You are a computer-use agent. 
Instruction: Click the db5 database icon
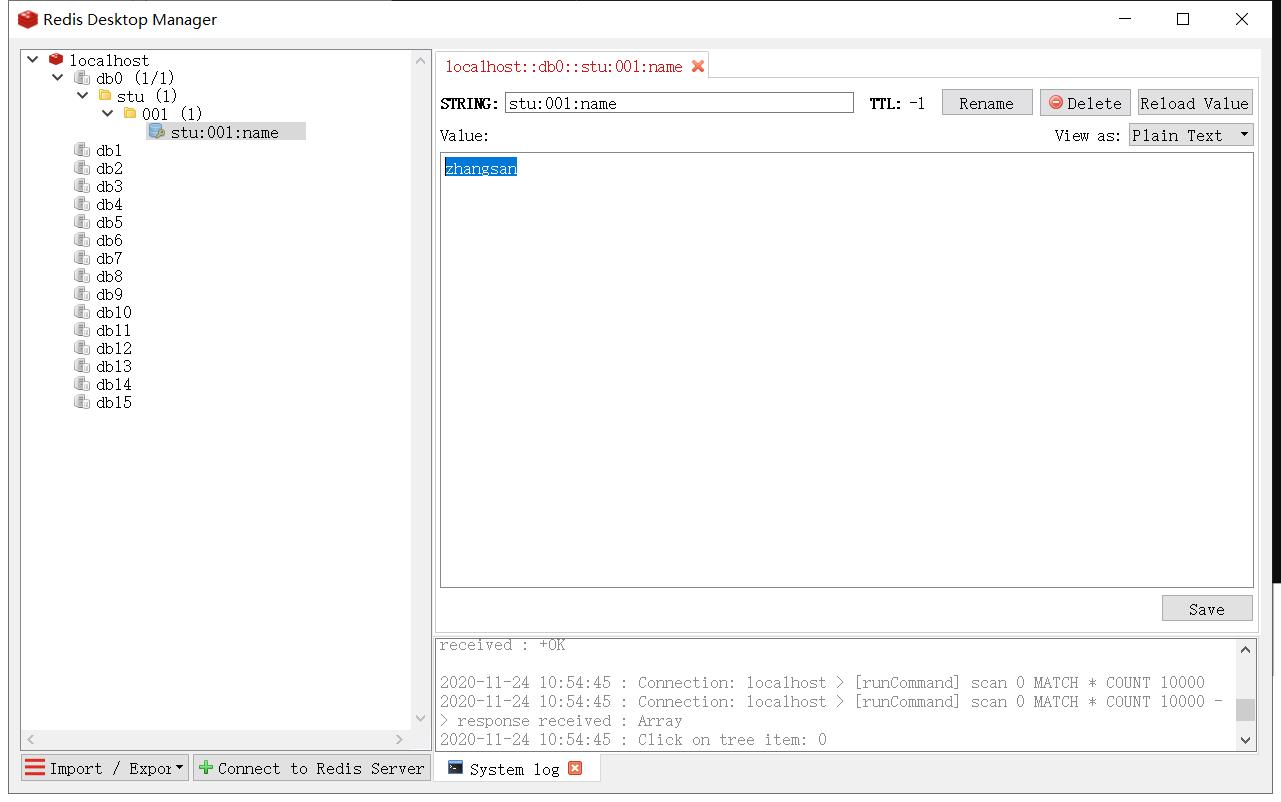pos(82,222)
